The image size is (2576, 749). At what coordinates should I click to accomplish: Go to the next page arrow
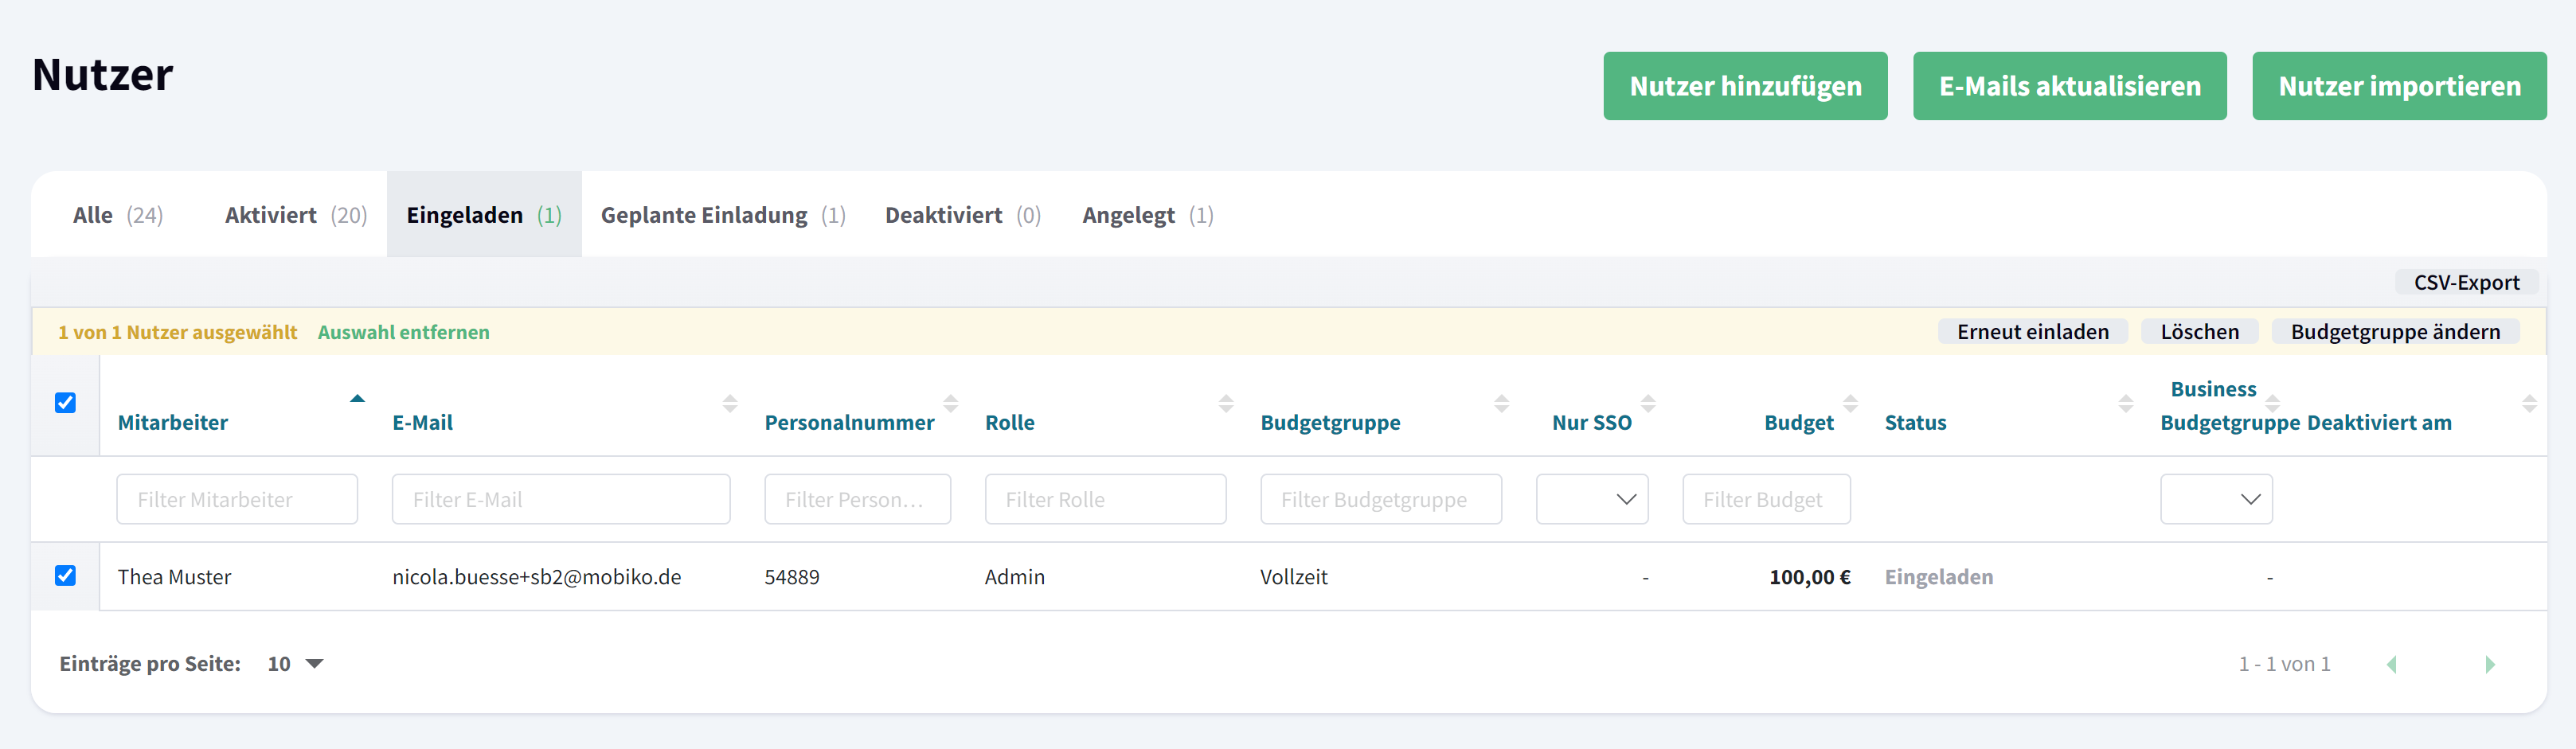click(x=2489, y=664)
